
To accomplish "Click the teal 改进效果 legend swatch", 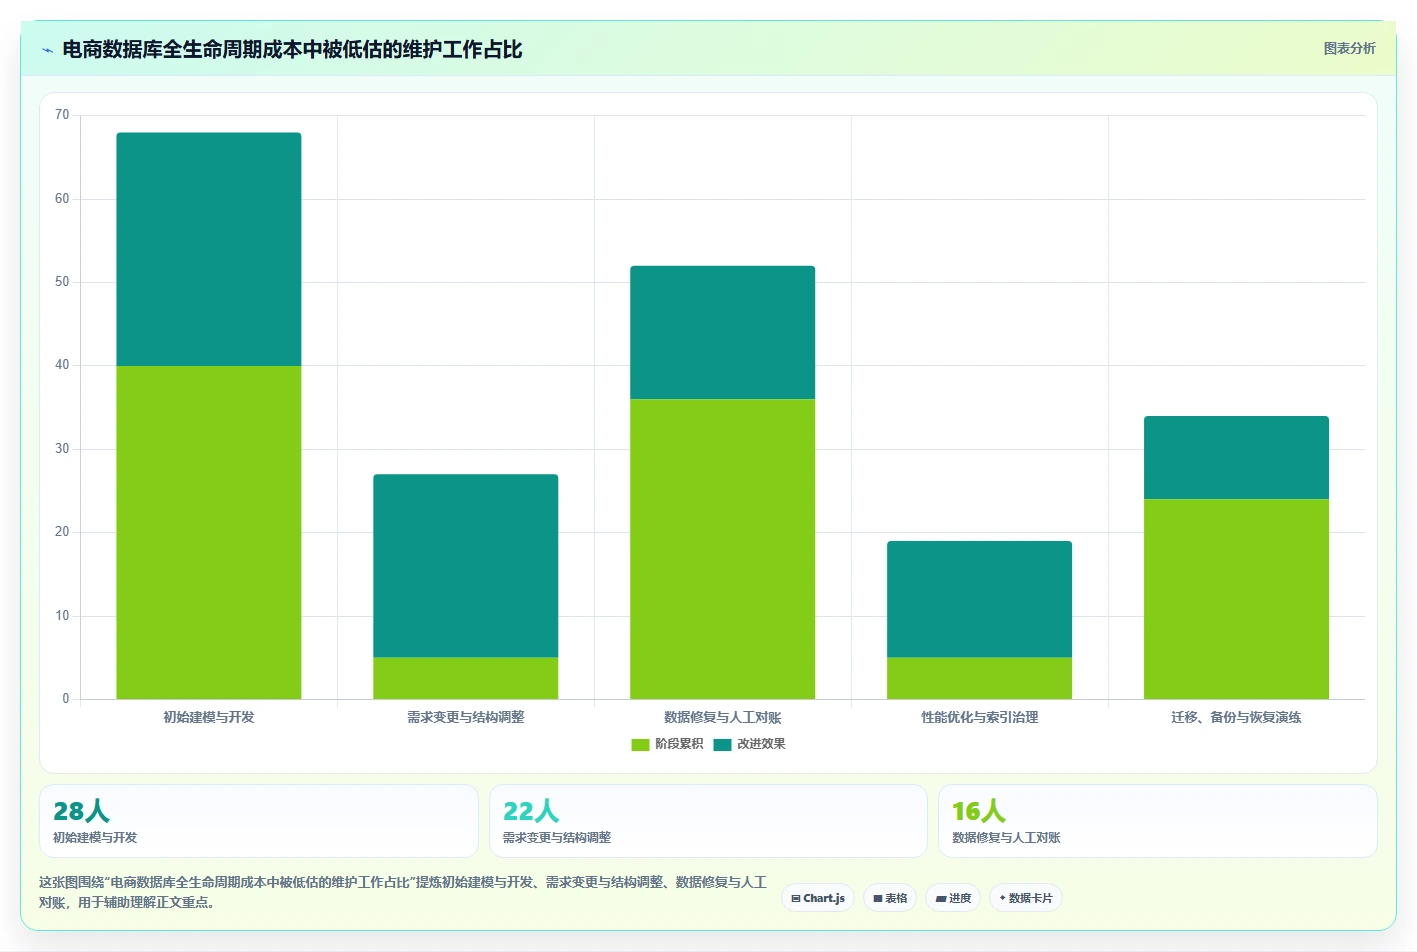I will [x=722, y=744].
